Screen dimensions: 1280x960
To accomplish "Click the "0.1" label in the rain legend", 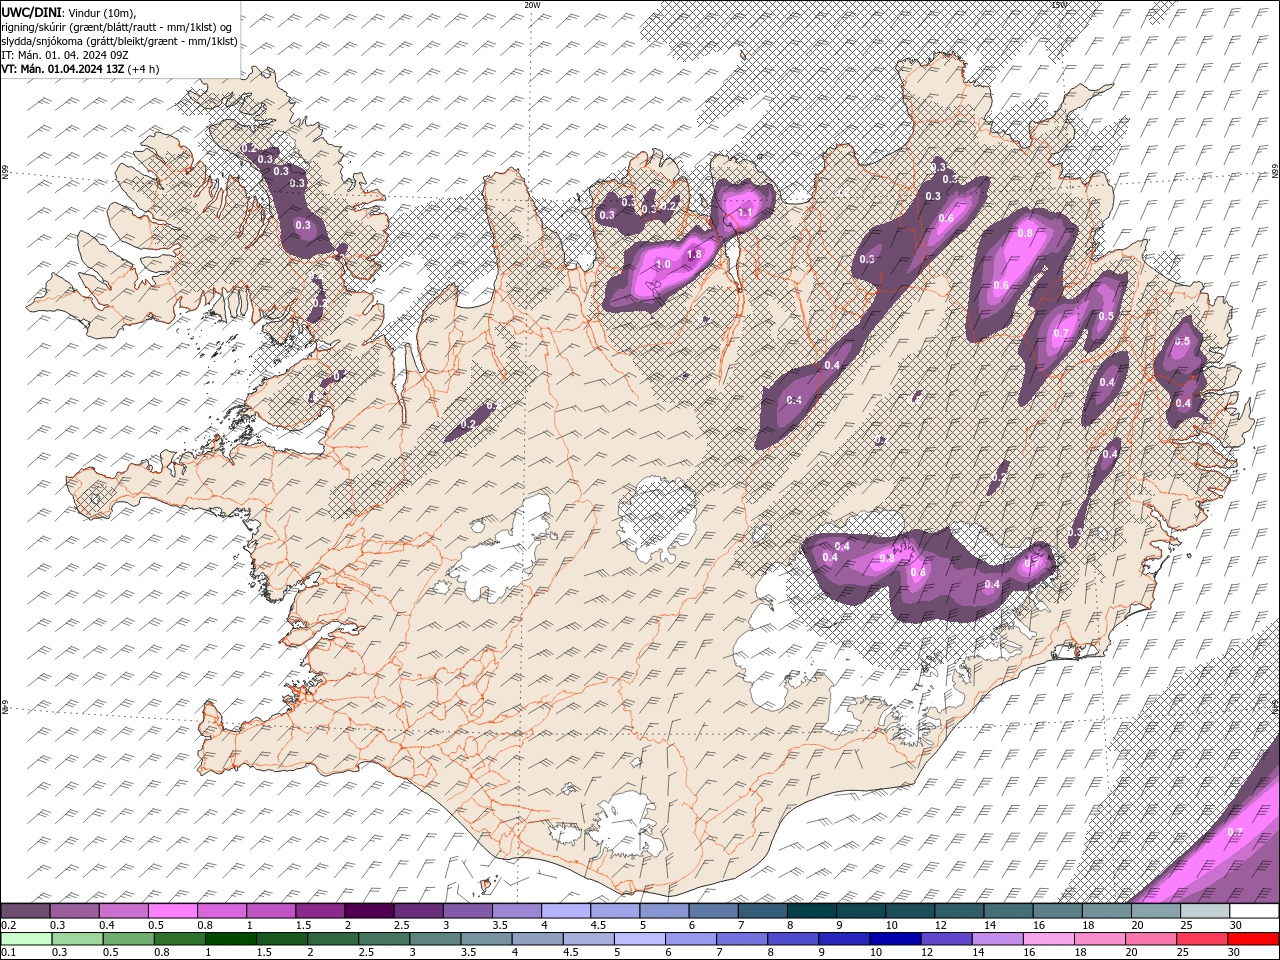I will click(8, 953).
